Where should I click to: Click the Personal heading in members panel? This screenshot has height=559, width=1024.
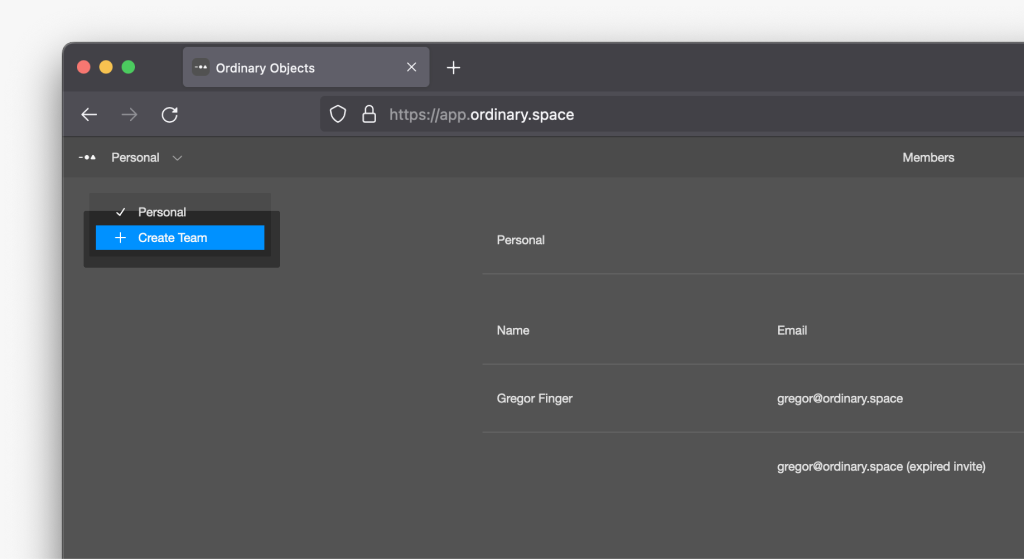coord(520,240)
